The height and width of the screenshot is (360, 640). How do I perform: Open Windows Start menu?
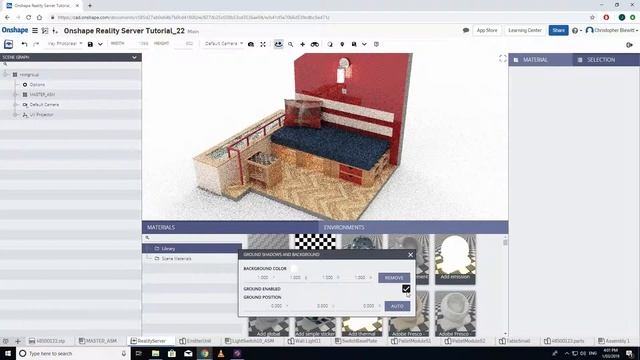click(x=7, y=353)
